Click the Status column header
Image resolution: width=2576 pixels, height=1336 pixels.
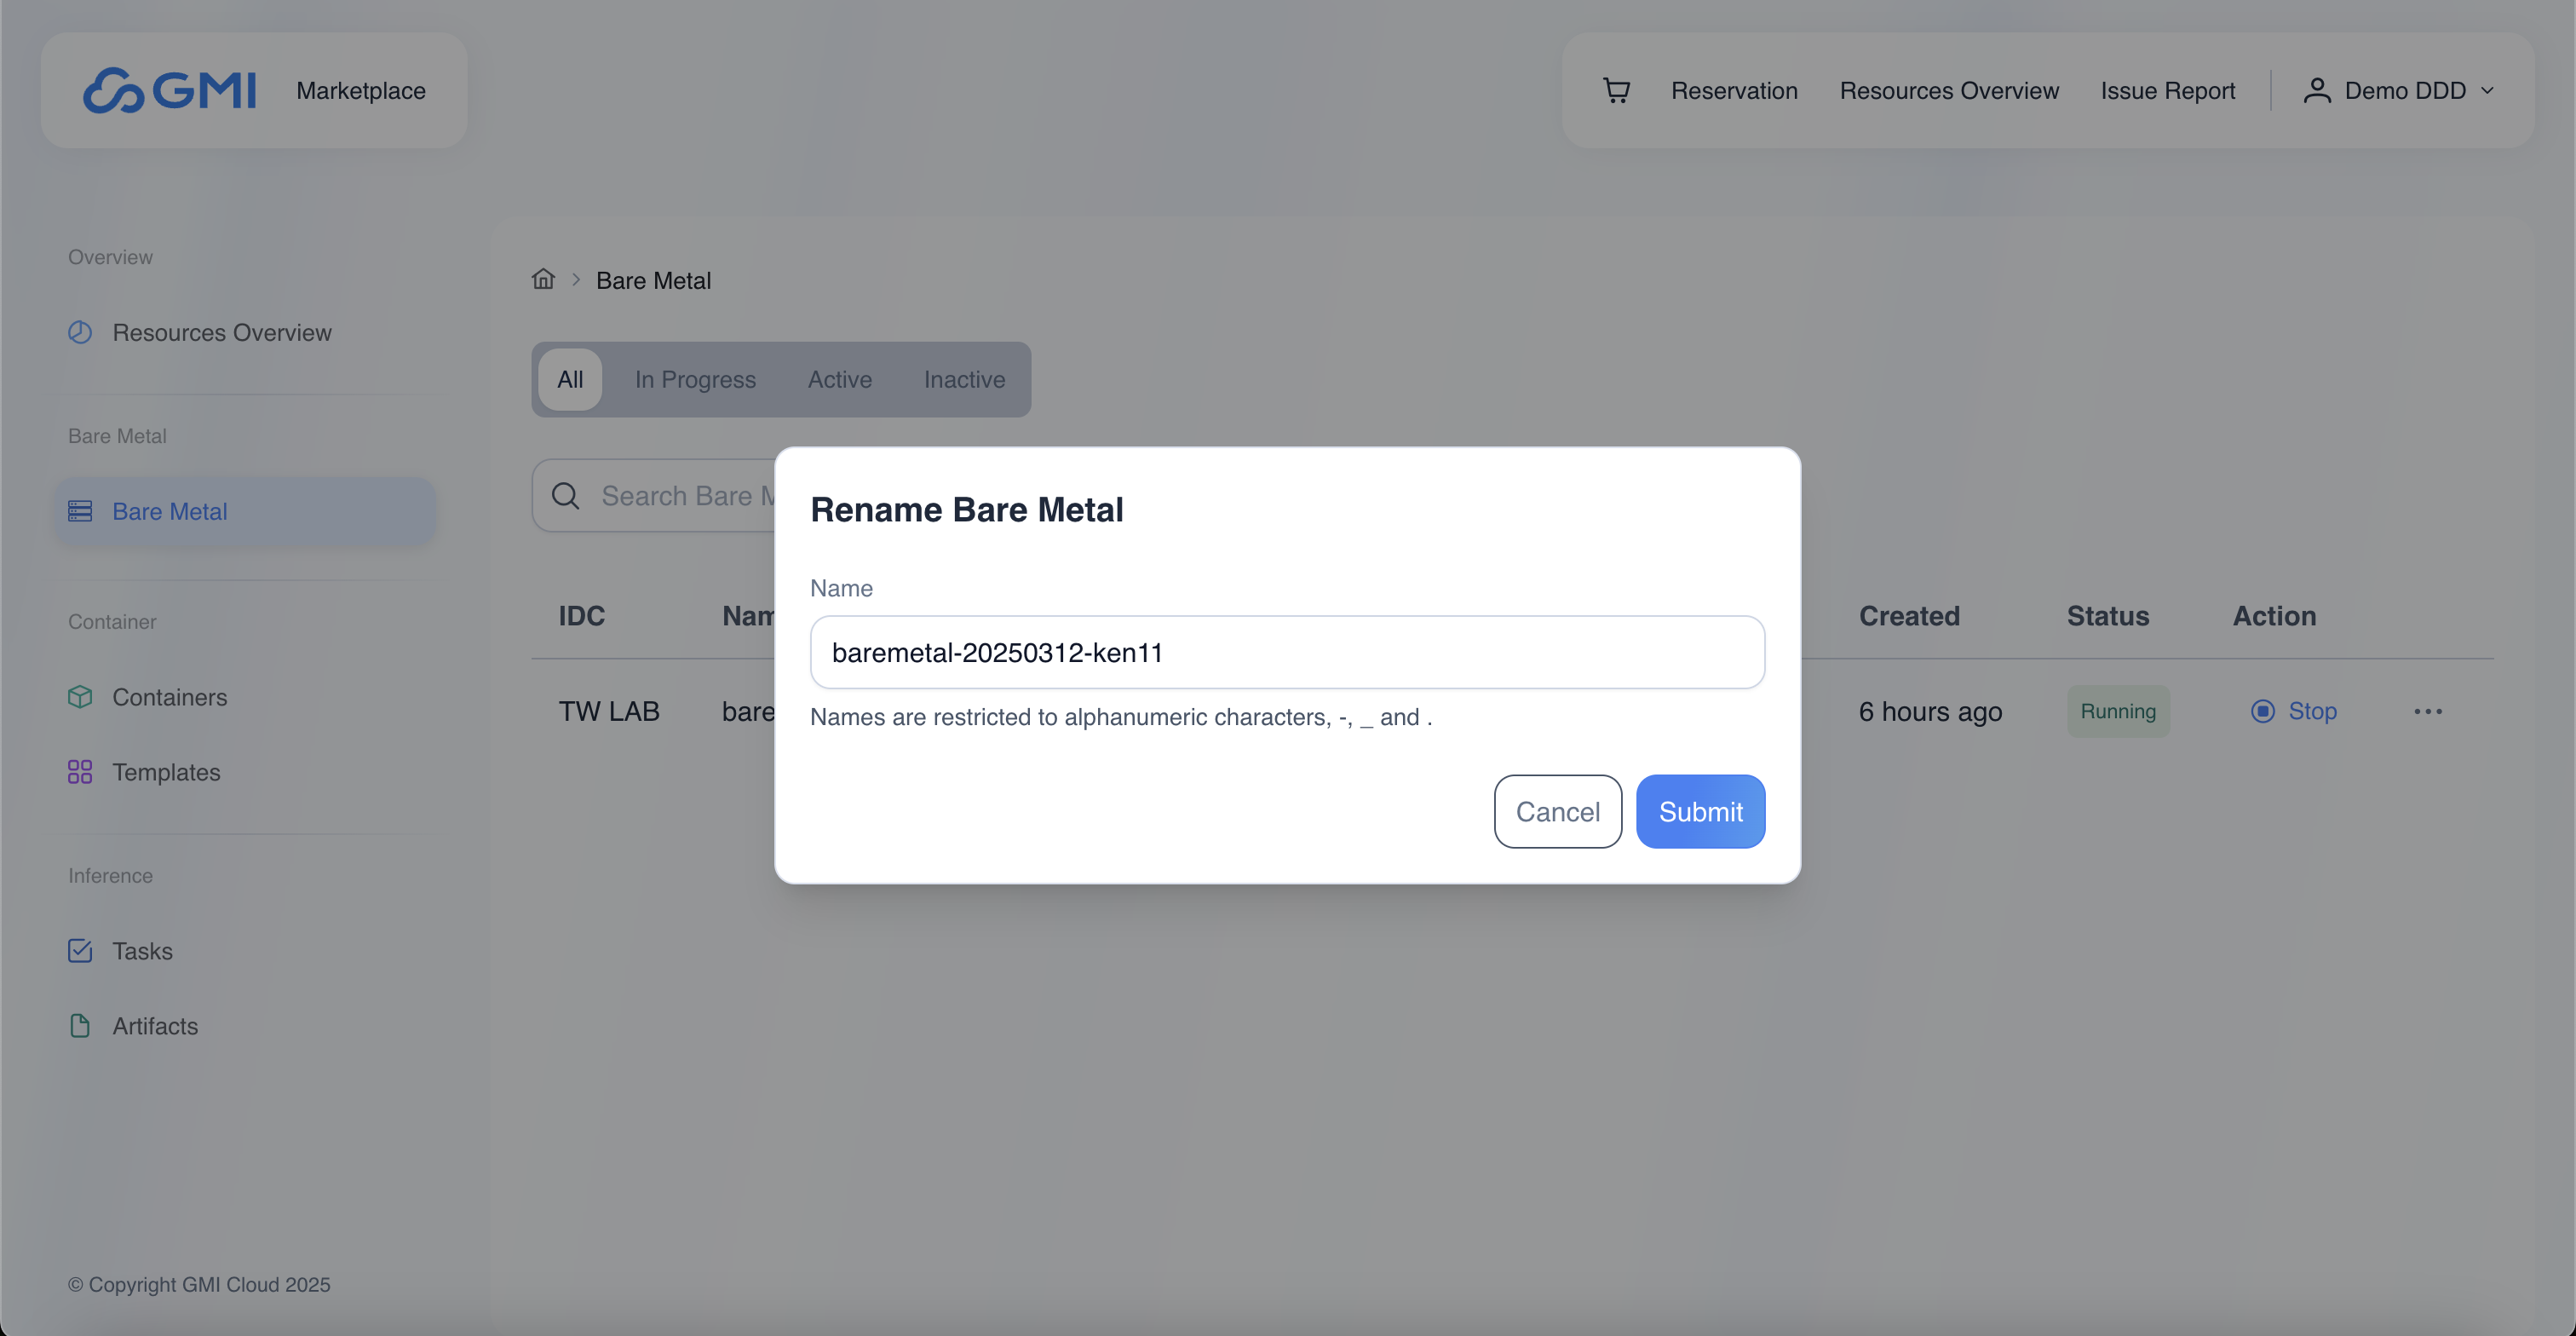(x=2108, y=615)
